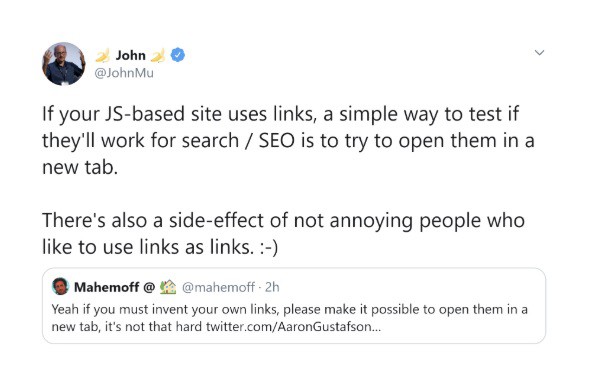Open the Mahemoff display name in the quoted tweet
Screen dimensions: 603x383
click(107, 287)
